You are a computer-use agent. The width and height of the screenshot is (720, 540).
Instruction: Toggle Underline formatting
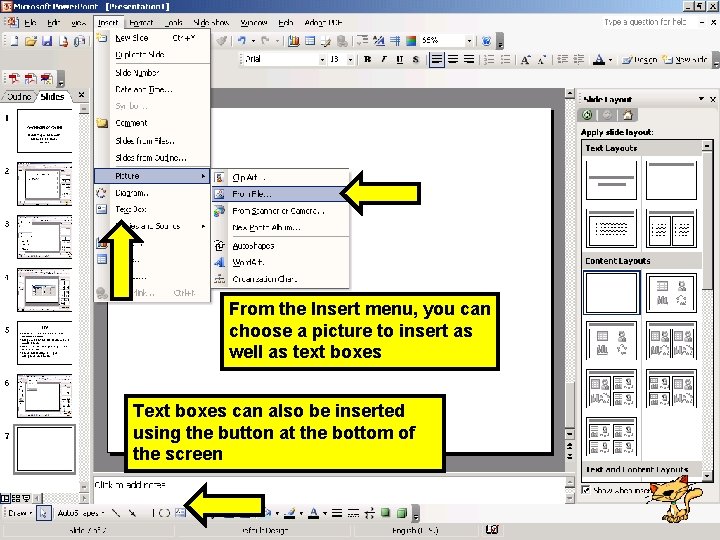pos(399,59)
